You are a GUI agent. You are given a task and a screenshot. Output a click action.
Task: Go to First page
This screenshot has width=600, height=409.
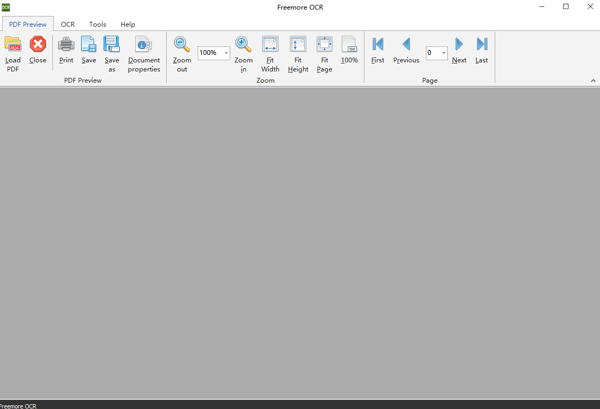[x=378, y=45]
